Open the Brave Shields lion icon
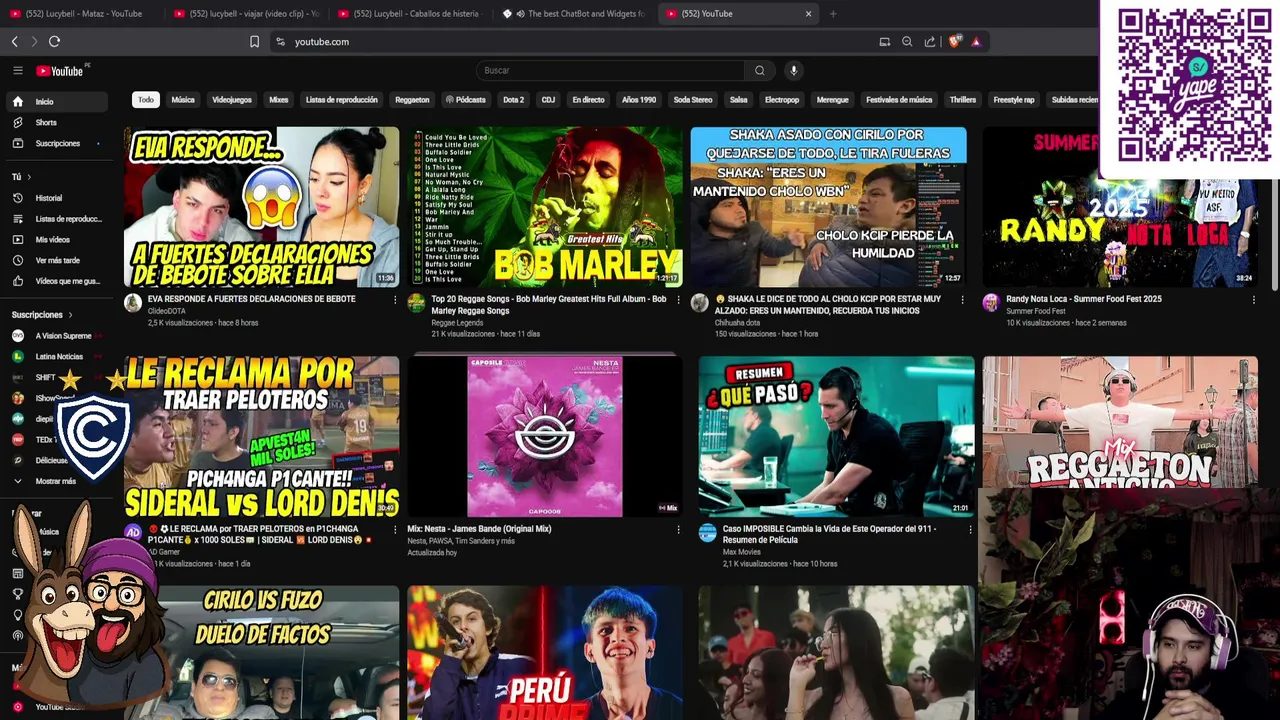The image size is (1280, 720). 954,41
